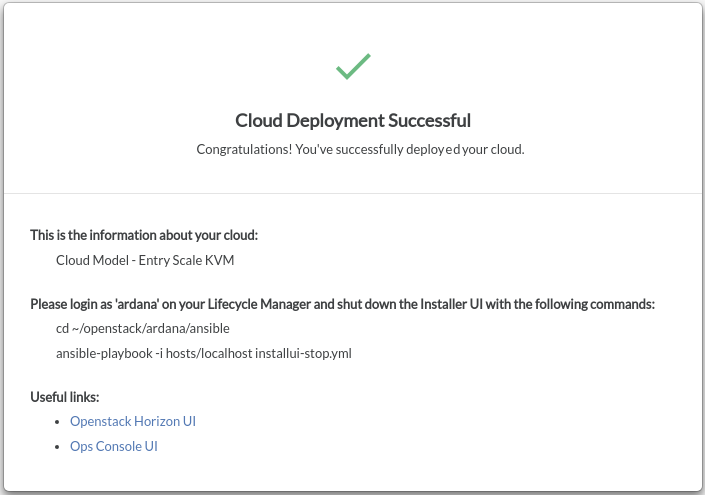This screenshot has width=705, height=495.
Task: Open the Ops Console UI link
Action: [x=113, y=446]
